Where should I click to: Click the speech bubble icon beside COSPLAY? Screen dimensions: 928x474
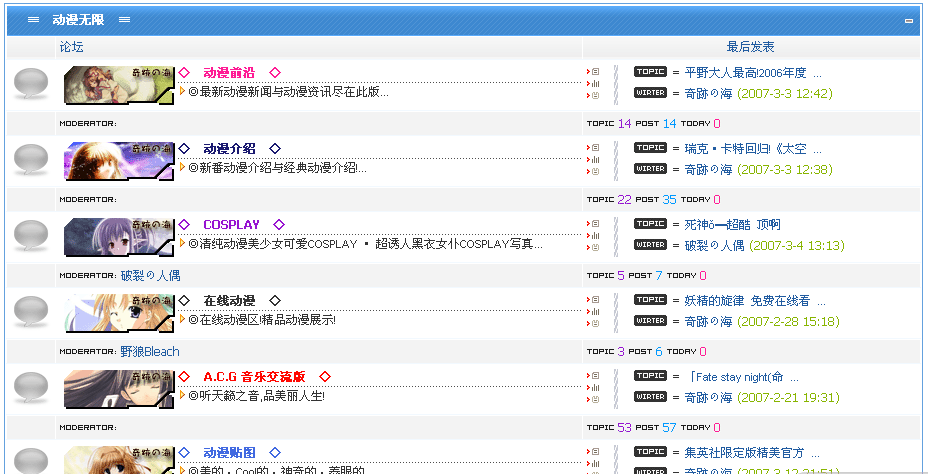[31, 236]
